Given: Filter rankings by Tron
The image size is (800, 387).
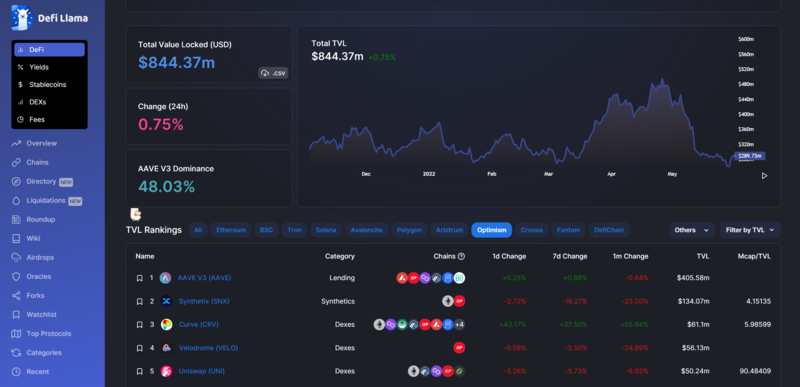Looking at the screenshot, I should pyautogui.click(x=294, y=230).
